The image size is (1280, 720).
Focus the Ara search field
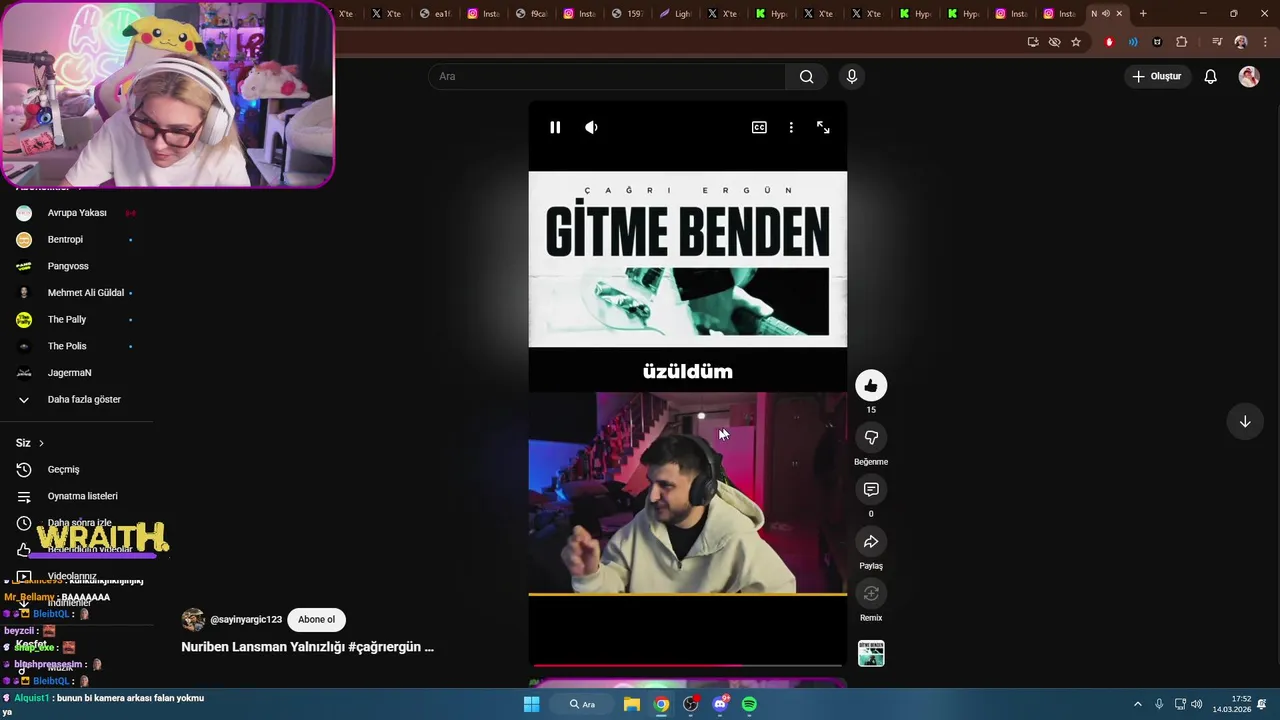click(x=608, y=76)
